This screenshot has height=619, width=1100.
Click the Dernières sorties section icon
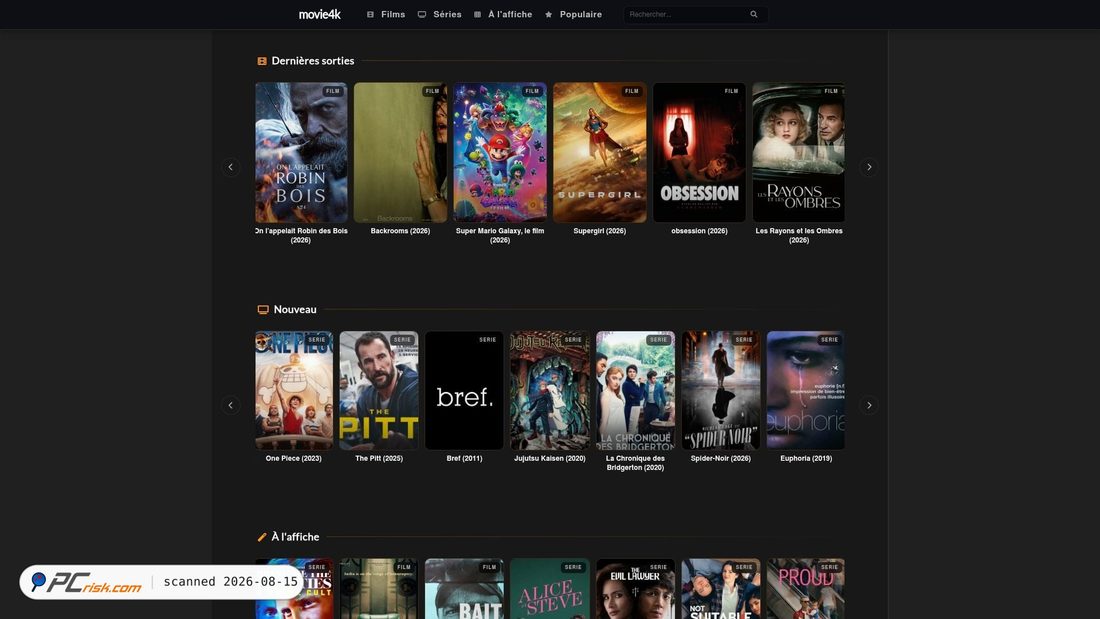coord(262,61)
